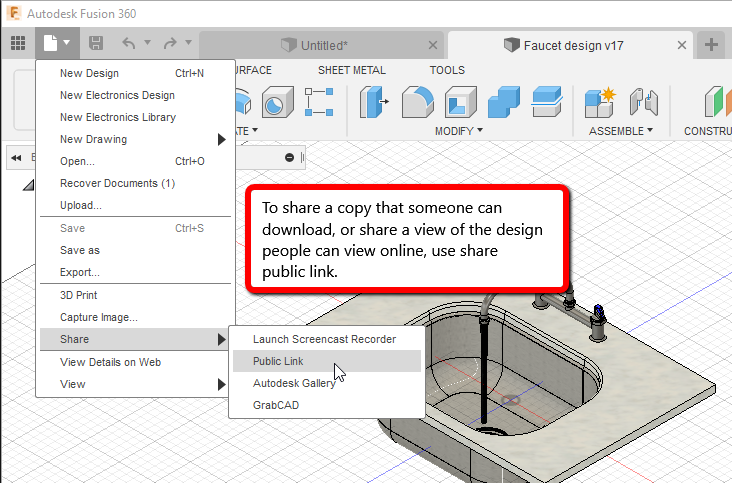Viewport: 732px width, 483px height.
Task: Click the Redo arrow
Action: coord(170,44)
